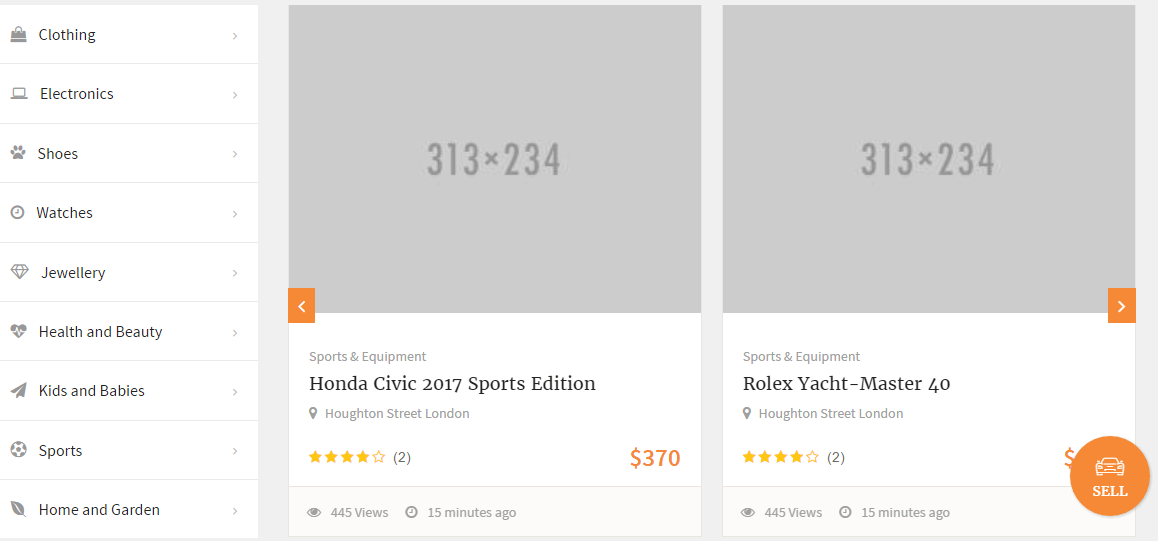Go to next slide in carousel
This screenshot has width=1158, height=541.
pyautogui.click(x=1121, y=306)
